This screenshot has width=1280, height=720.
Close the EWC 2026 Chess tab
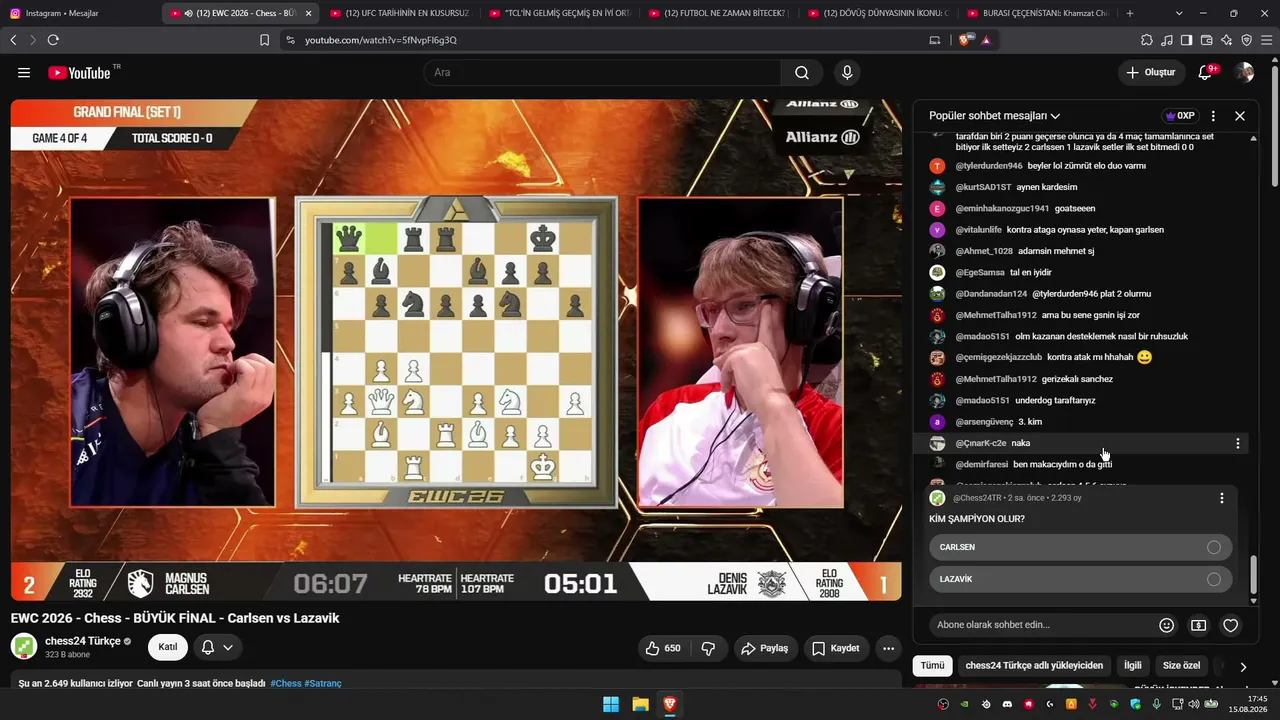coord(308,13)
